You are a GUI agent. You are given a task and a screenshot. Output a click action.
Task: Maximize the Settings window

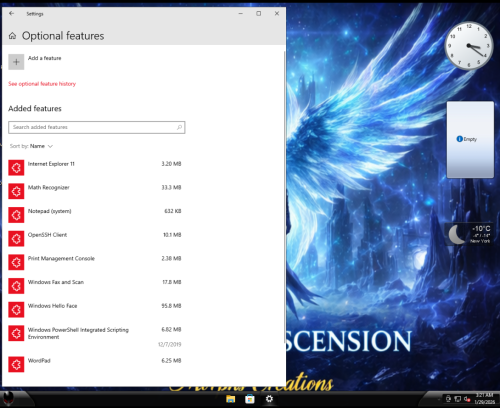(259, 13)
